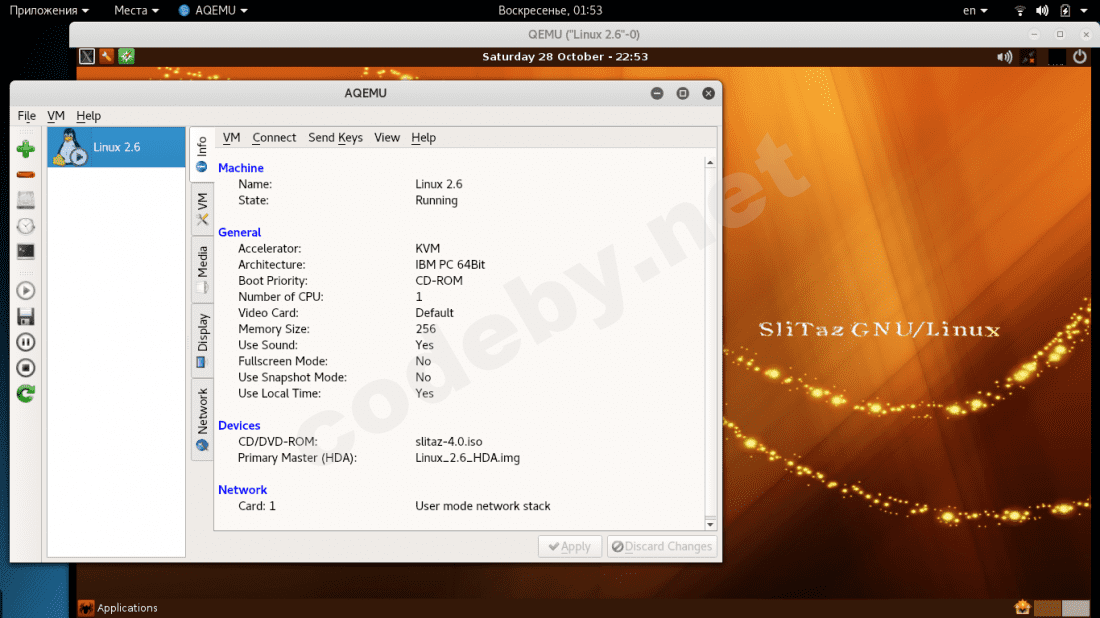The image size is (1100, 618).
Task: Click the Wi-Fi icon in host top bar
Action: coord(1020,11)
